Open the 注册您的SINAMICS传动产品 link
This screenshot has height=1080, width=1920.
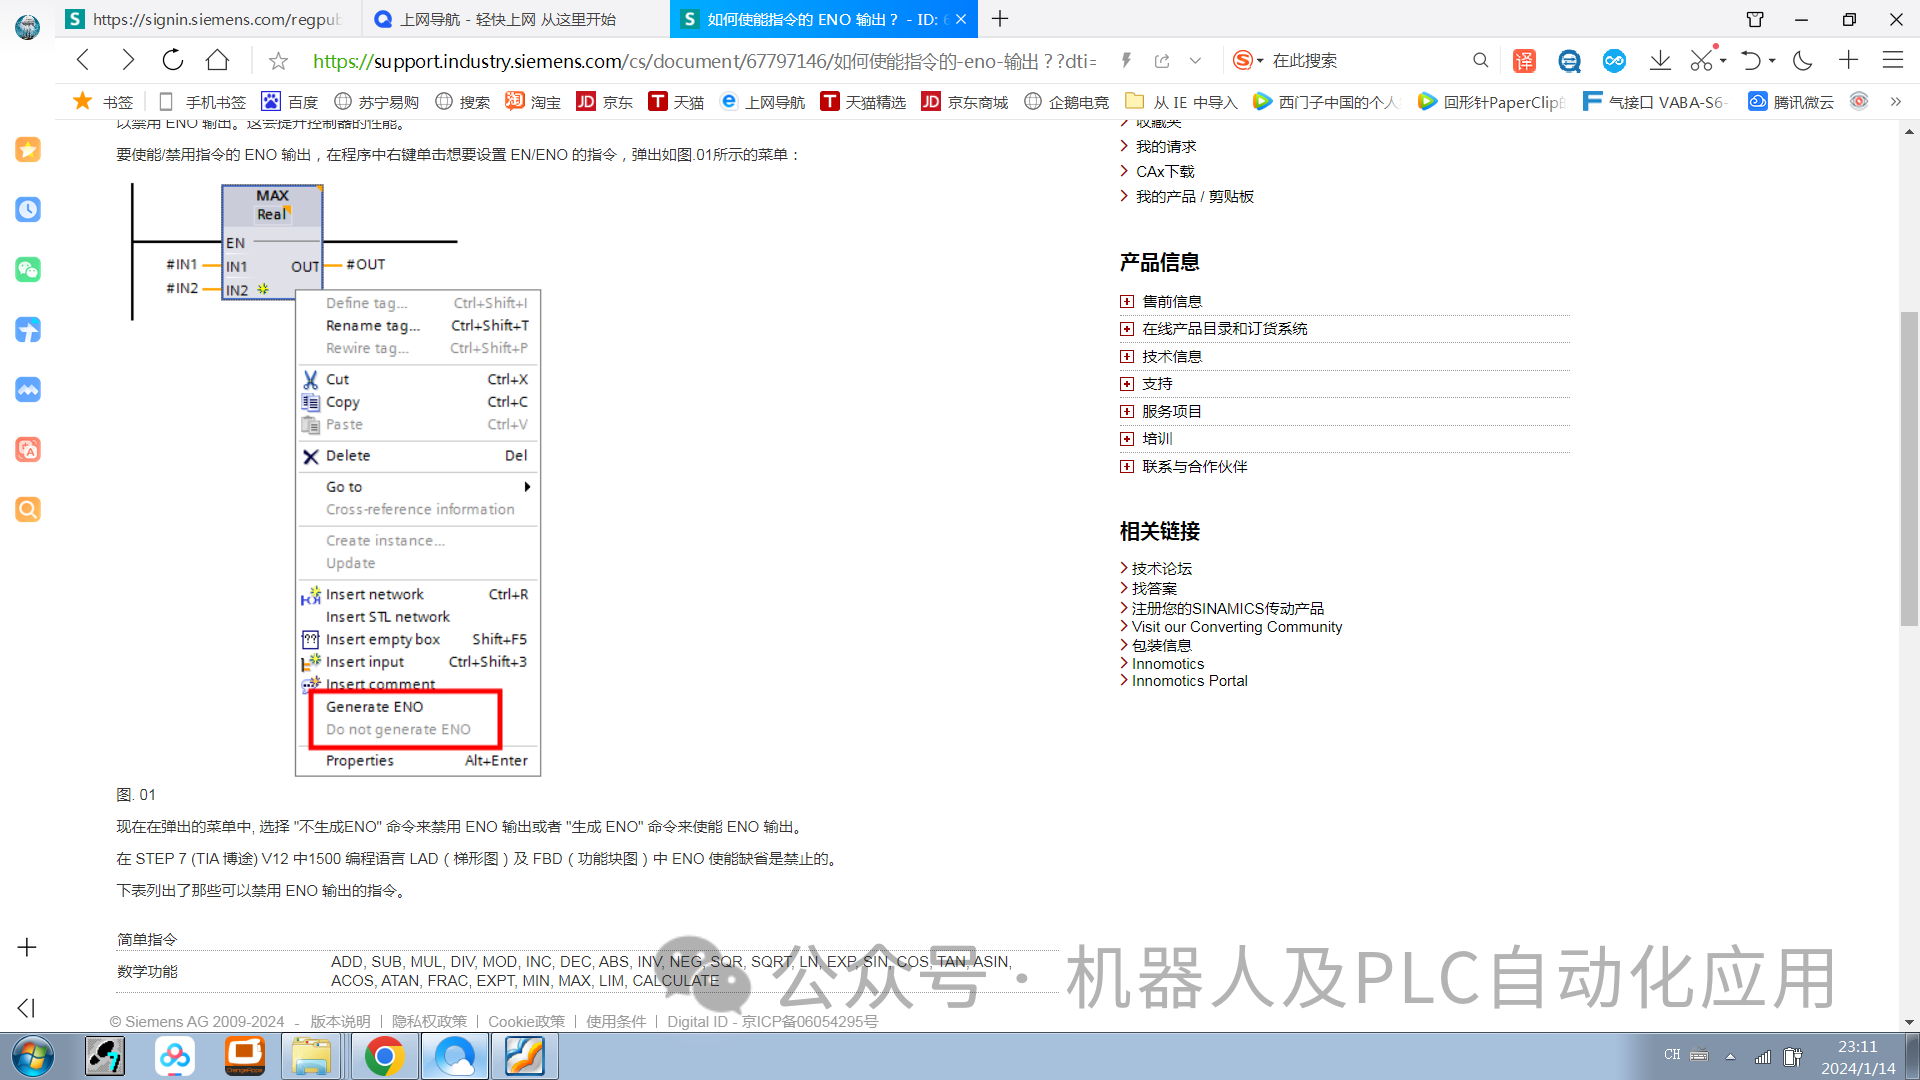click(x=1228, y=609)
